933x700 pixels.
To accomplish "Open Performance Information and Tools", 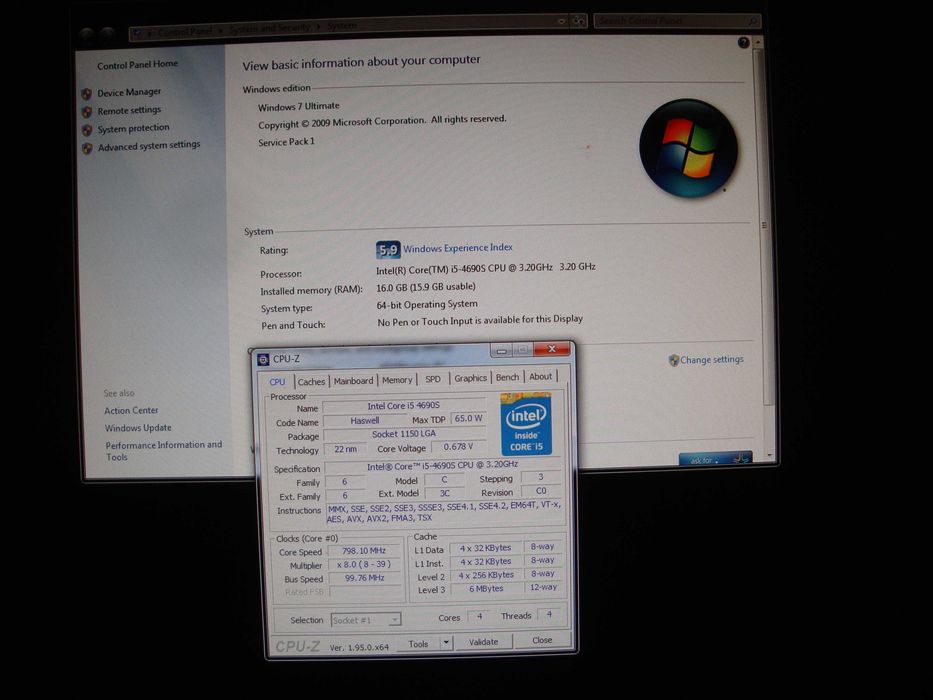I will [x=164, y=451].
